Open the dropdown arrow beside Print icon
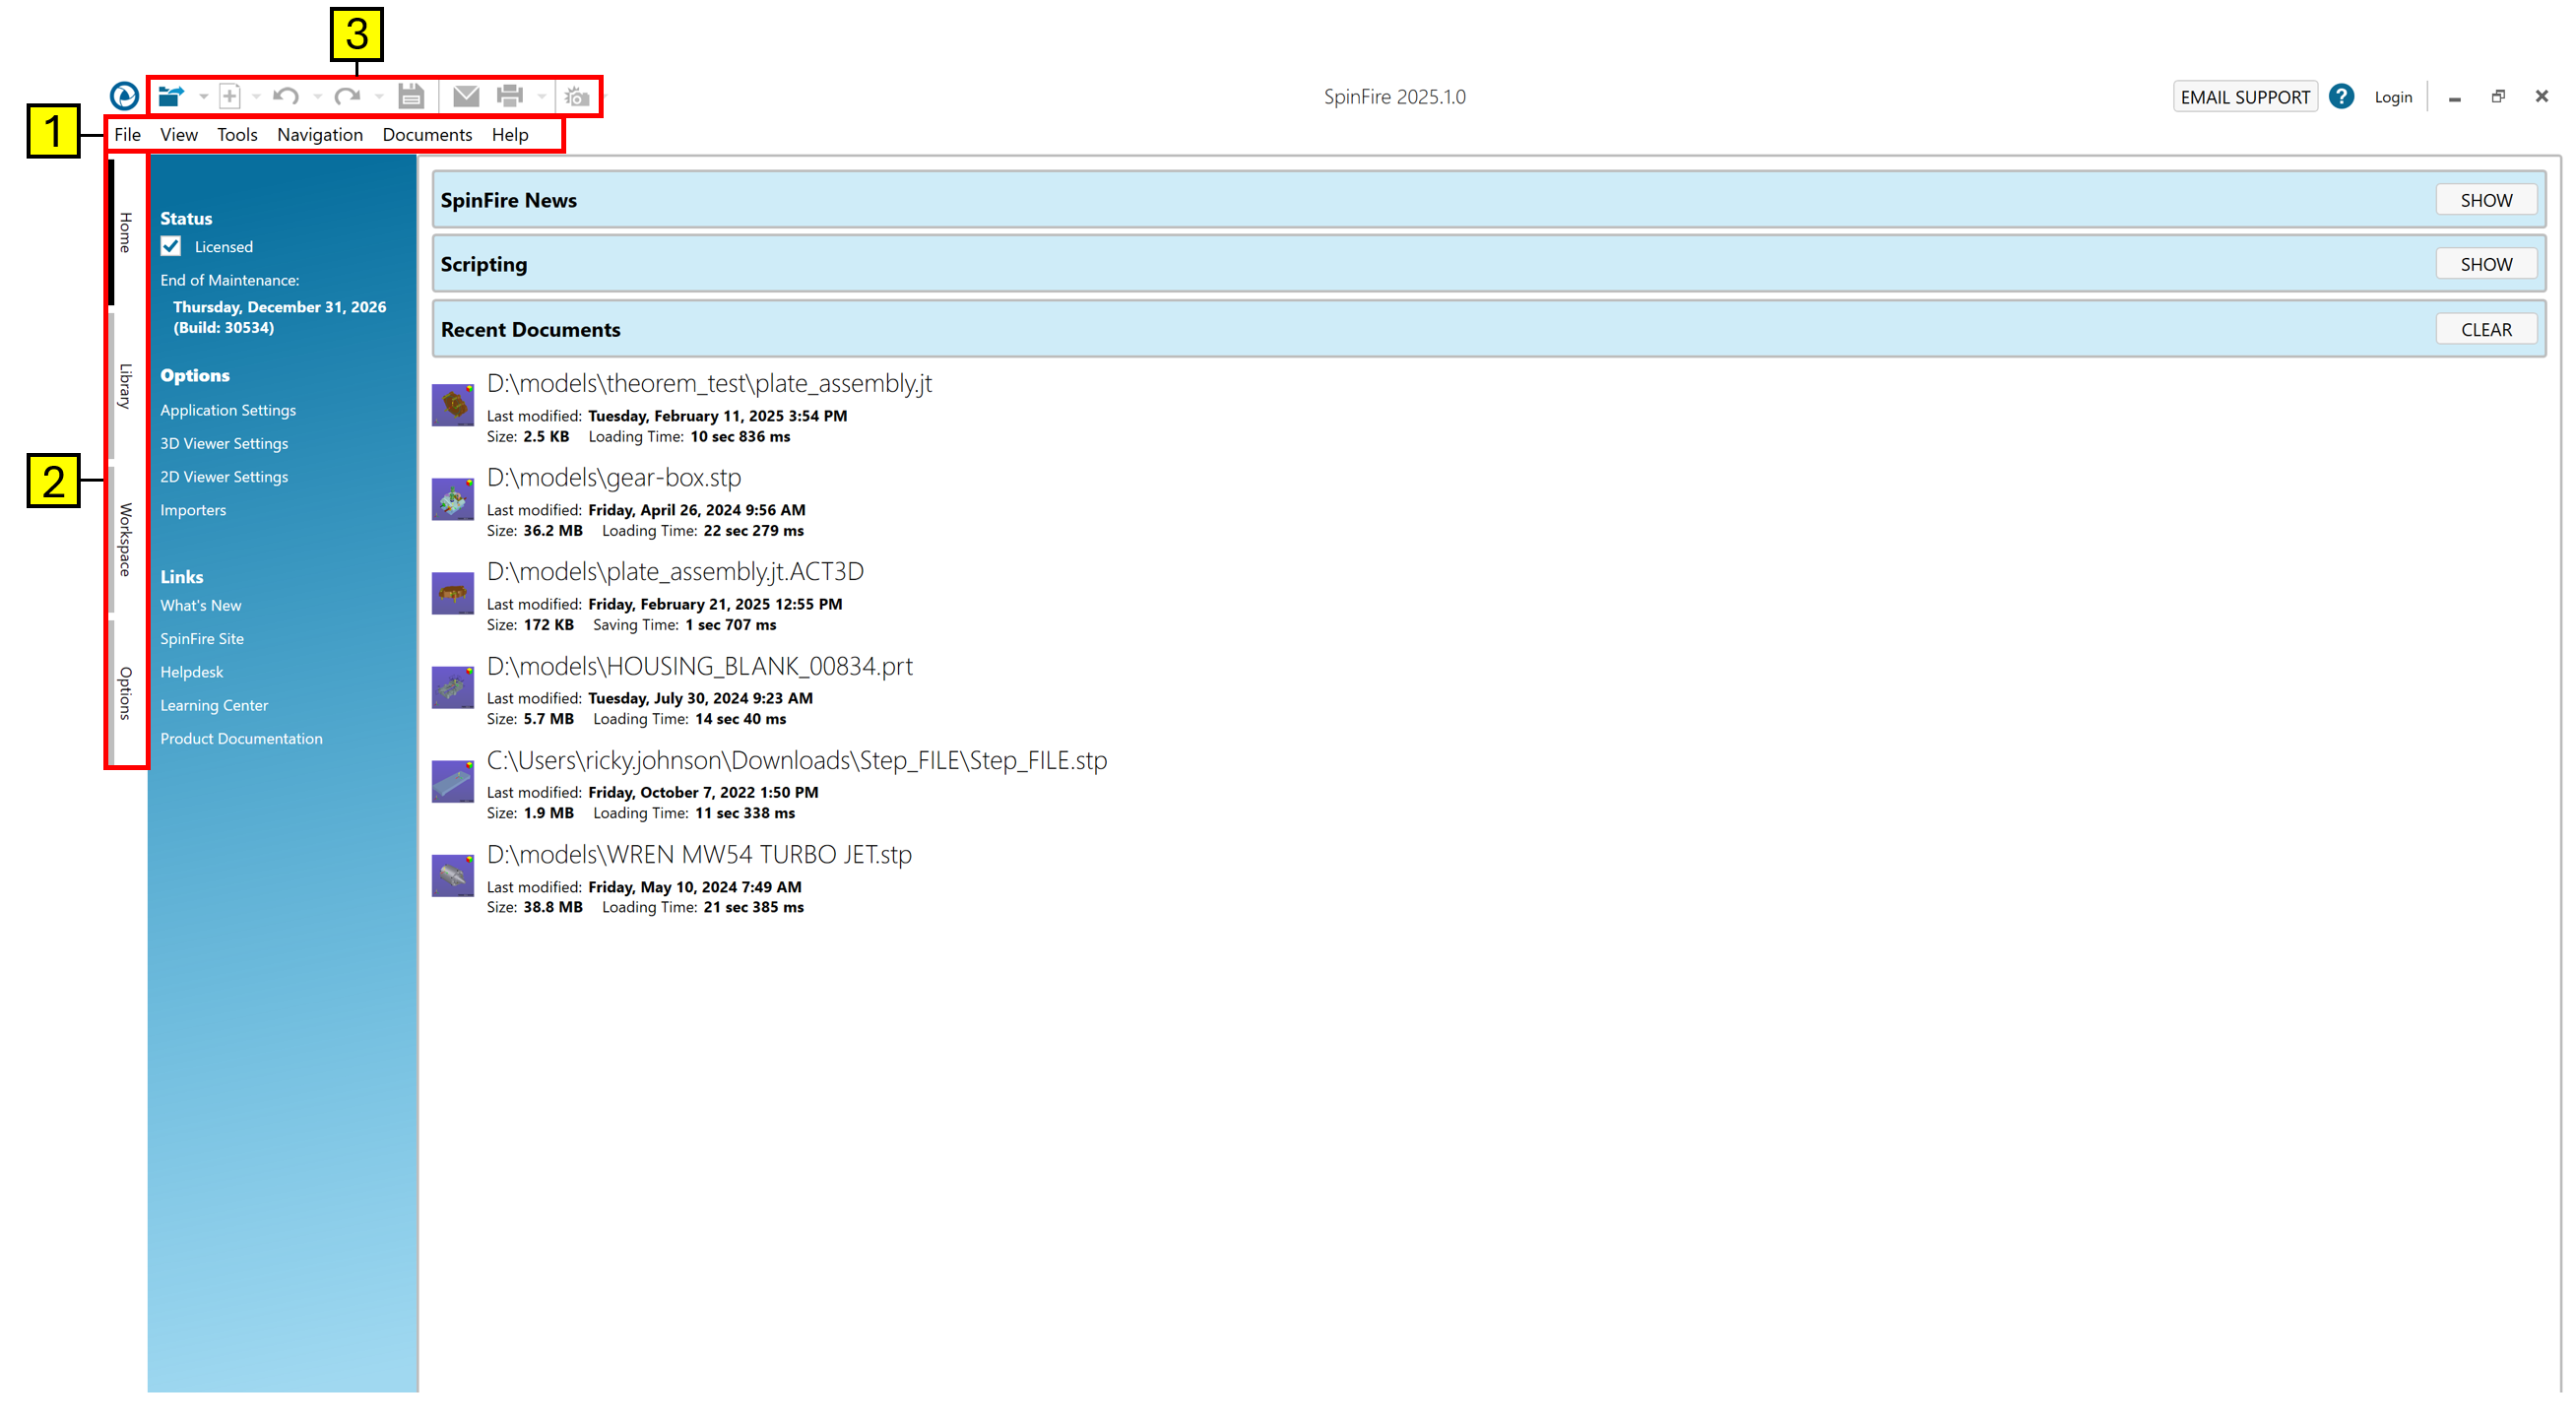The height and width of the screenshot is (1424, 2576). point(542,97)
